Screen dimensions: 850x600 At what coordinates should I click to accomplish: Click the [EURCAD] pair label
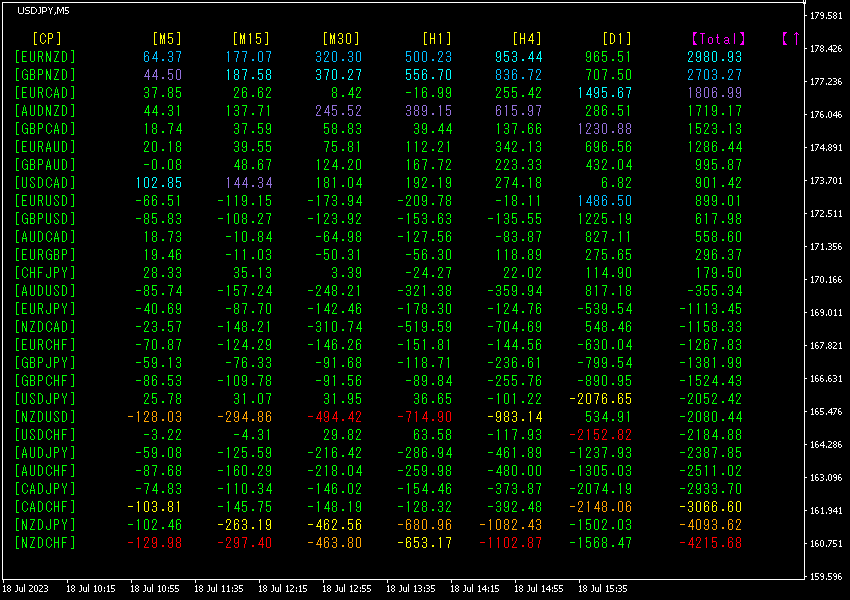click(45, 93)
